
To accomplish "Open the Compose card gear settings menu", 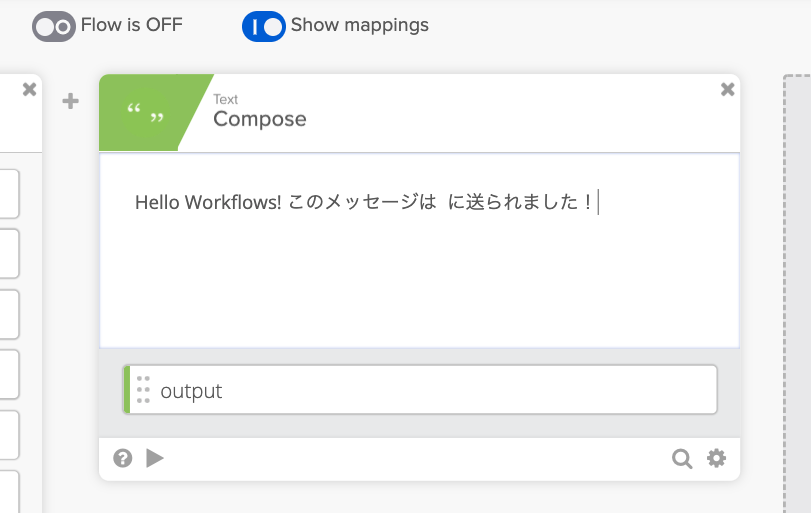I will click(x=716, y=458).
